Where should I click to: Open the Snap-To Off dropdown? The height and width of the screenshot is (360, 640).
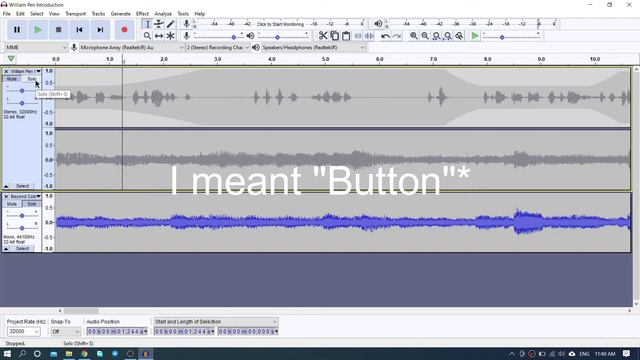65,331
